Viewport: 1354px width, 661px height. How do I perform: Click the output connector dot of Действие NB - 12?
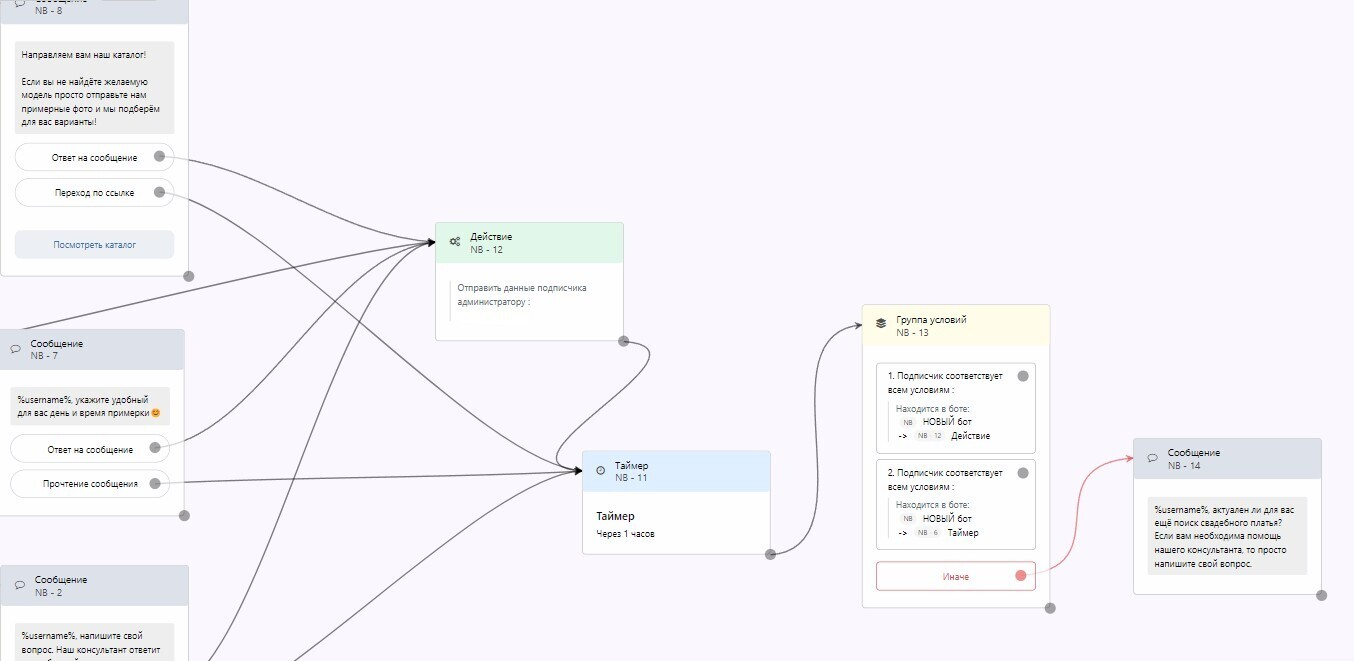coord(624,341)
